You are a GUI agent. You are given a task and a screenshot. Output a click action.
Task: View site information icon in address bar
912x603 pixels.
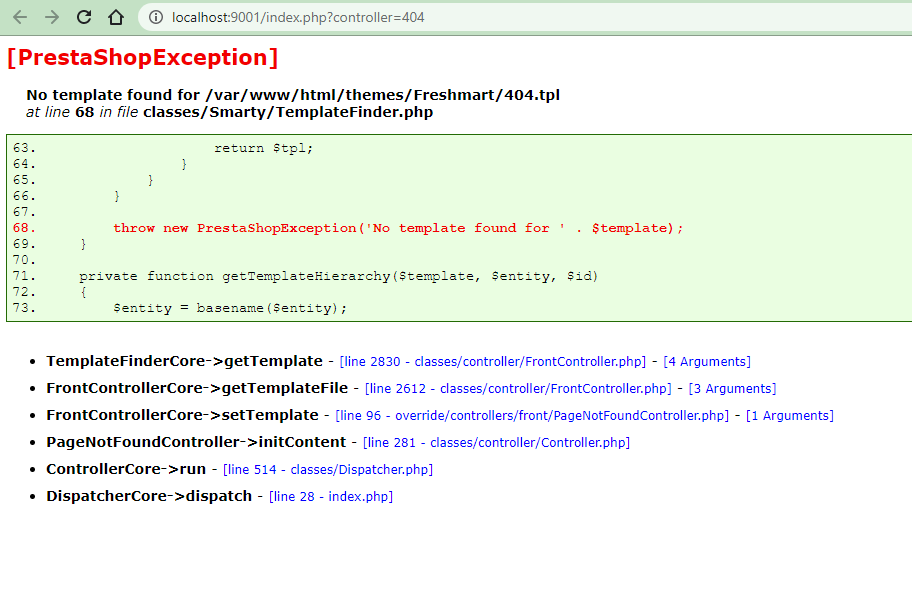[x=156, y=17]
